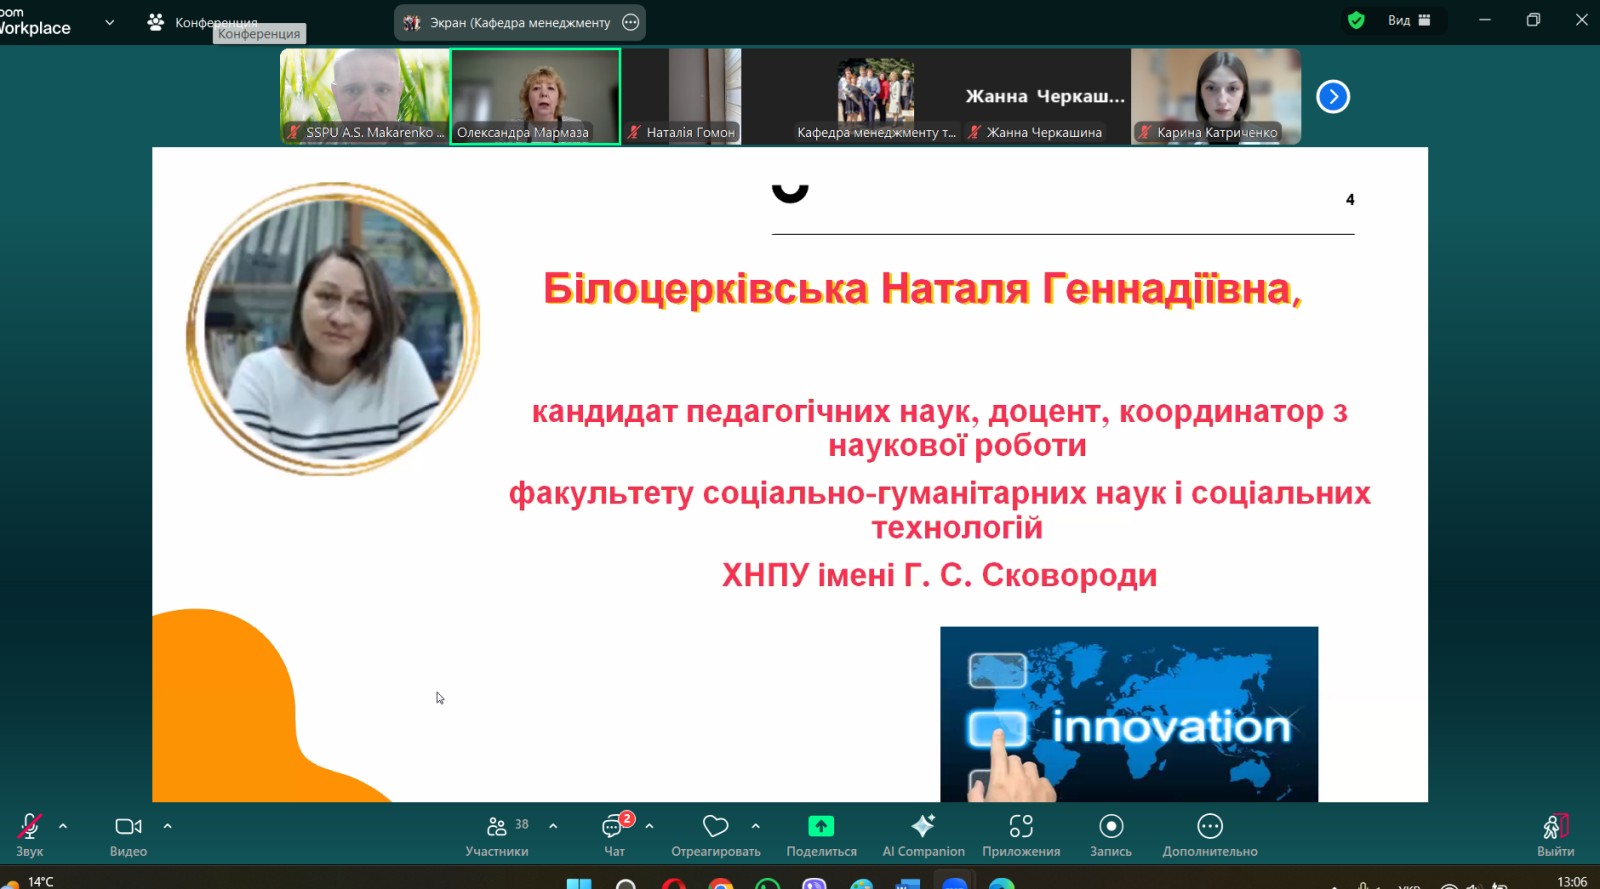This screenshot has width=1600, height=889.
Task: Open the Вид view menu
Action: point(1408,20)
